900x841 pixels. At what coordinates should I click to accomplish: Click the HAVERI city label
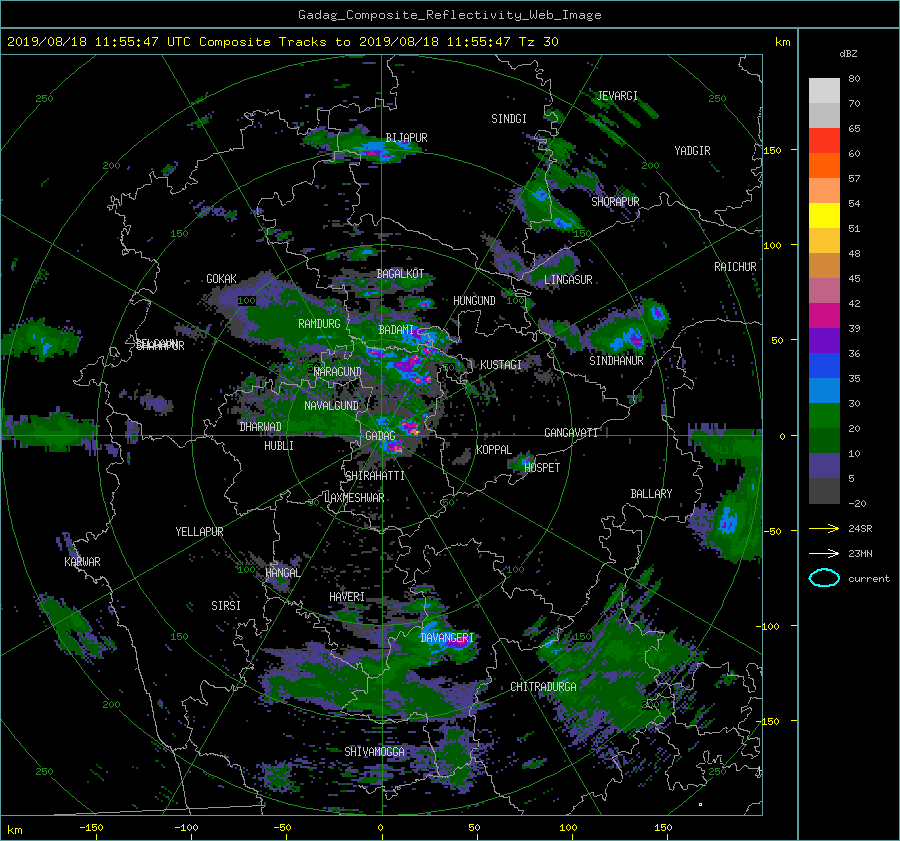[x=347, y=597]
